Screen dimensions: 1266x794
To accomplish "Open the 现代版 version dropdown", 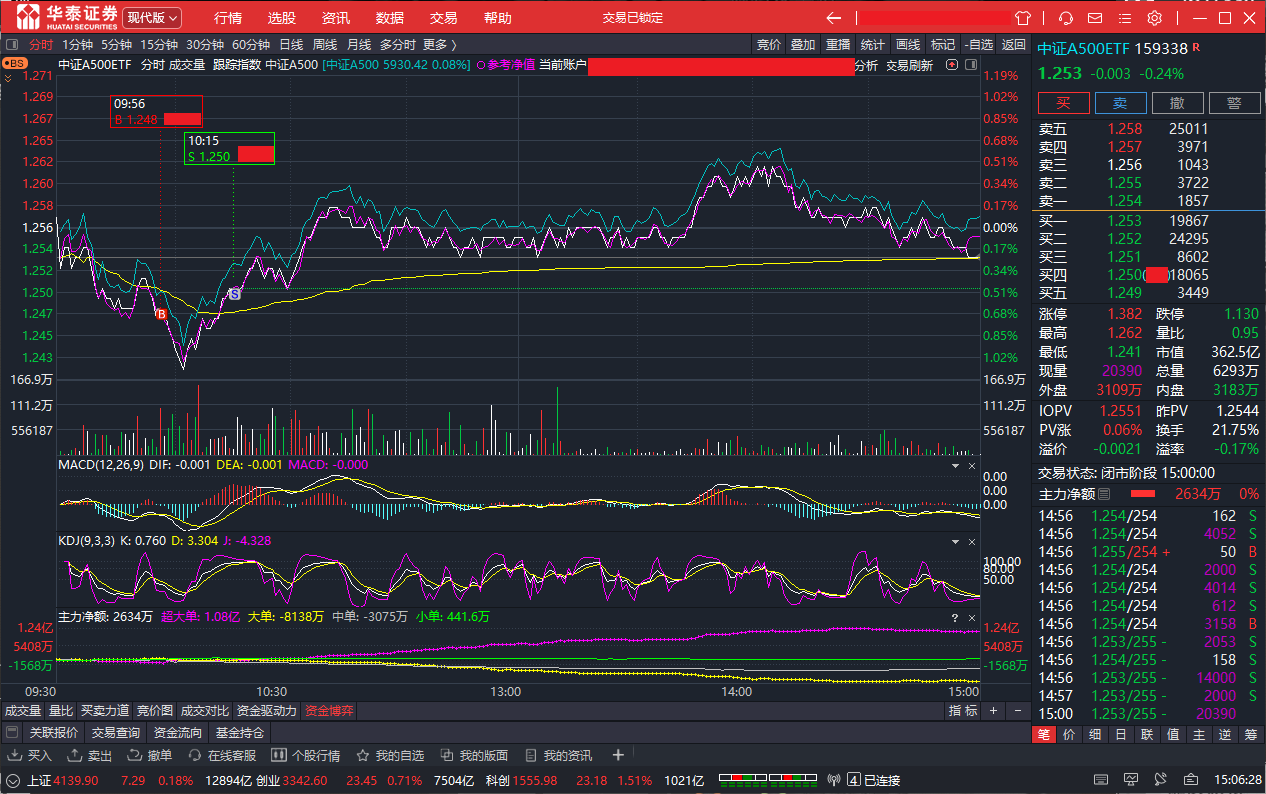I will tap(152, 18).
